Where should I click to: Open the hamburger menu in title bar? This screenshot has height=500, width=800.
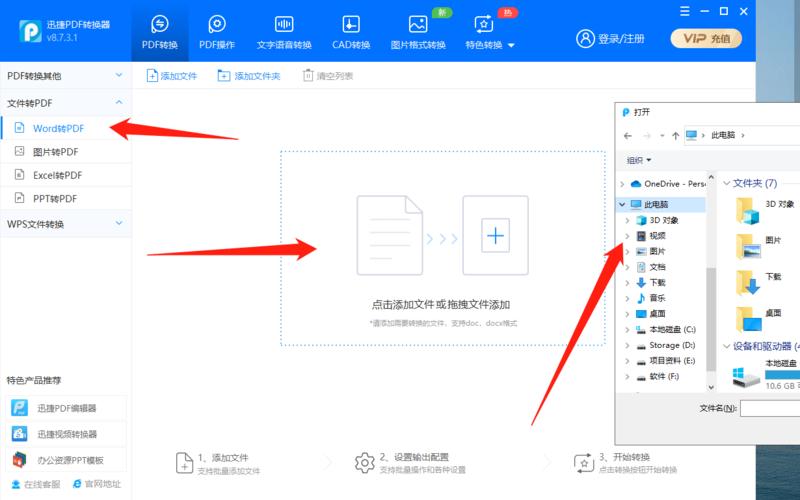pyautogui.click(x=685, y=11)
